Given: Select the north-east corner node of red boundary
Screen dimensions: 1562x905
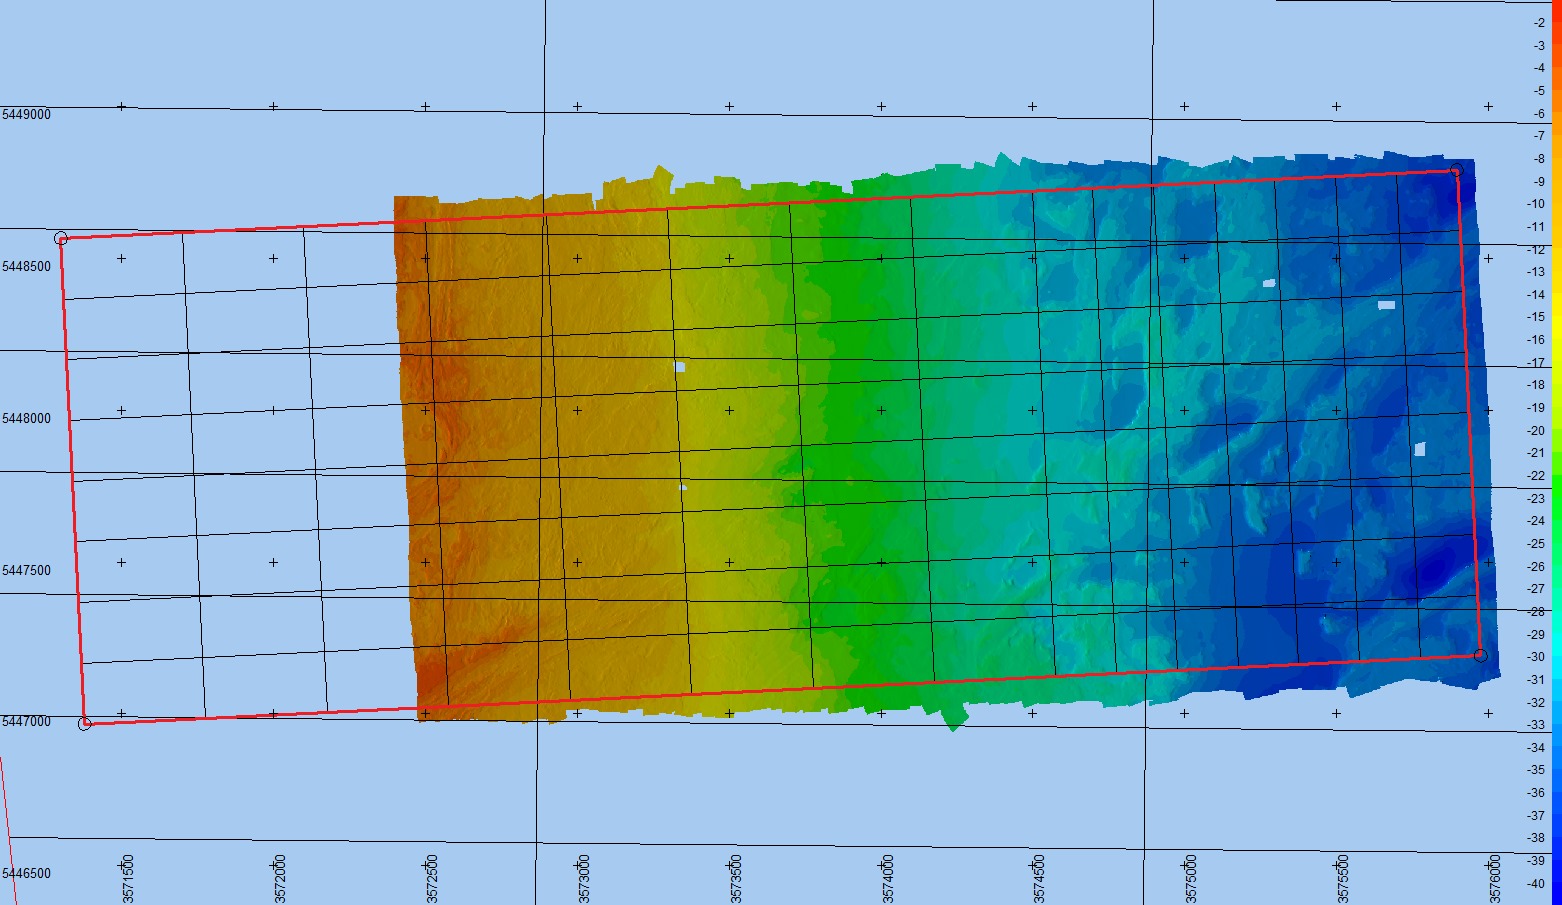Looking at the screenshot, I should [x=1456, y=171].
